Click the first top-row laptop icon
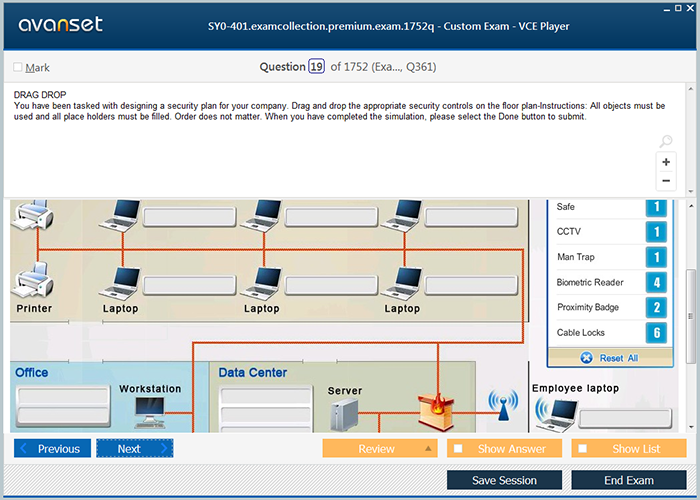700x500 pixels. coord(120,216)
